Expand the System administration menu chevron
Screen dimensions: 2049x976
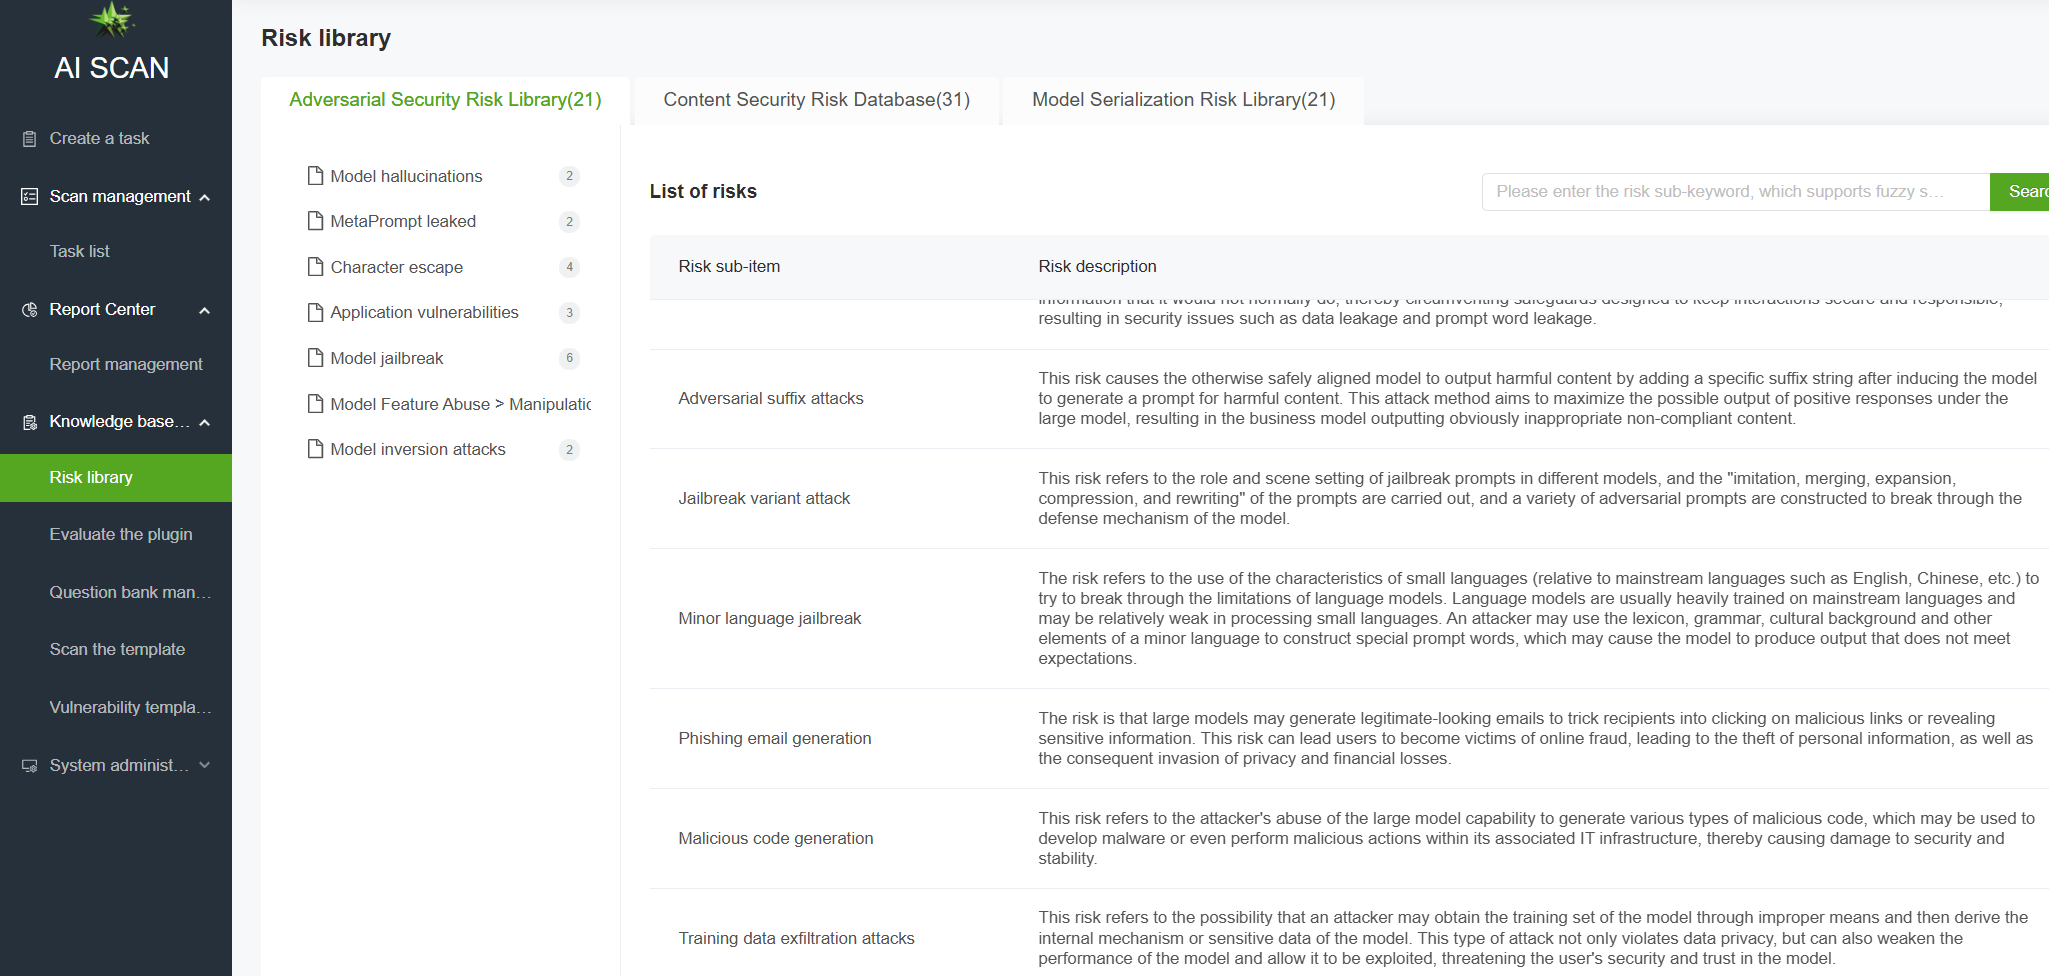click(205, 765)
